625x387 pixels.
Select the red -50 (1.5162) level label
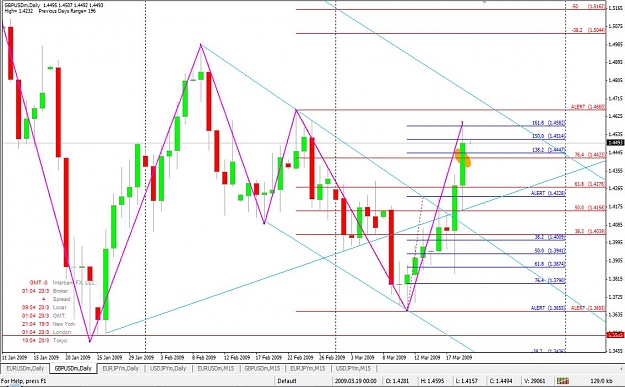[588, 6]
